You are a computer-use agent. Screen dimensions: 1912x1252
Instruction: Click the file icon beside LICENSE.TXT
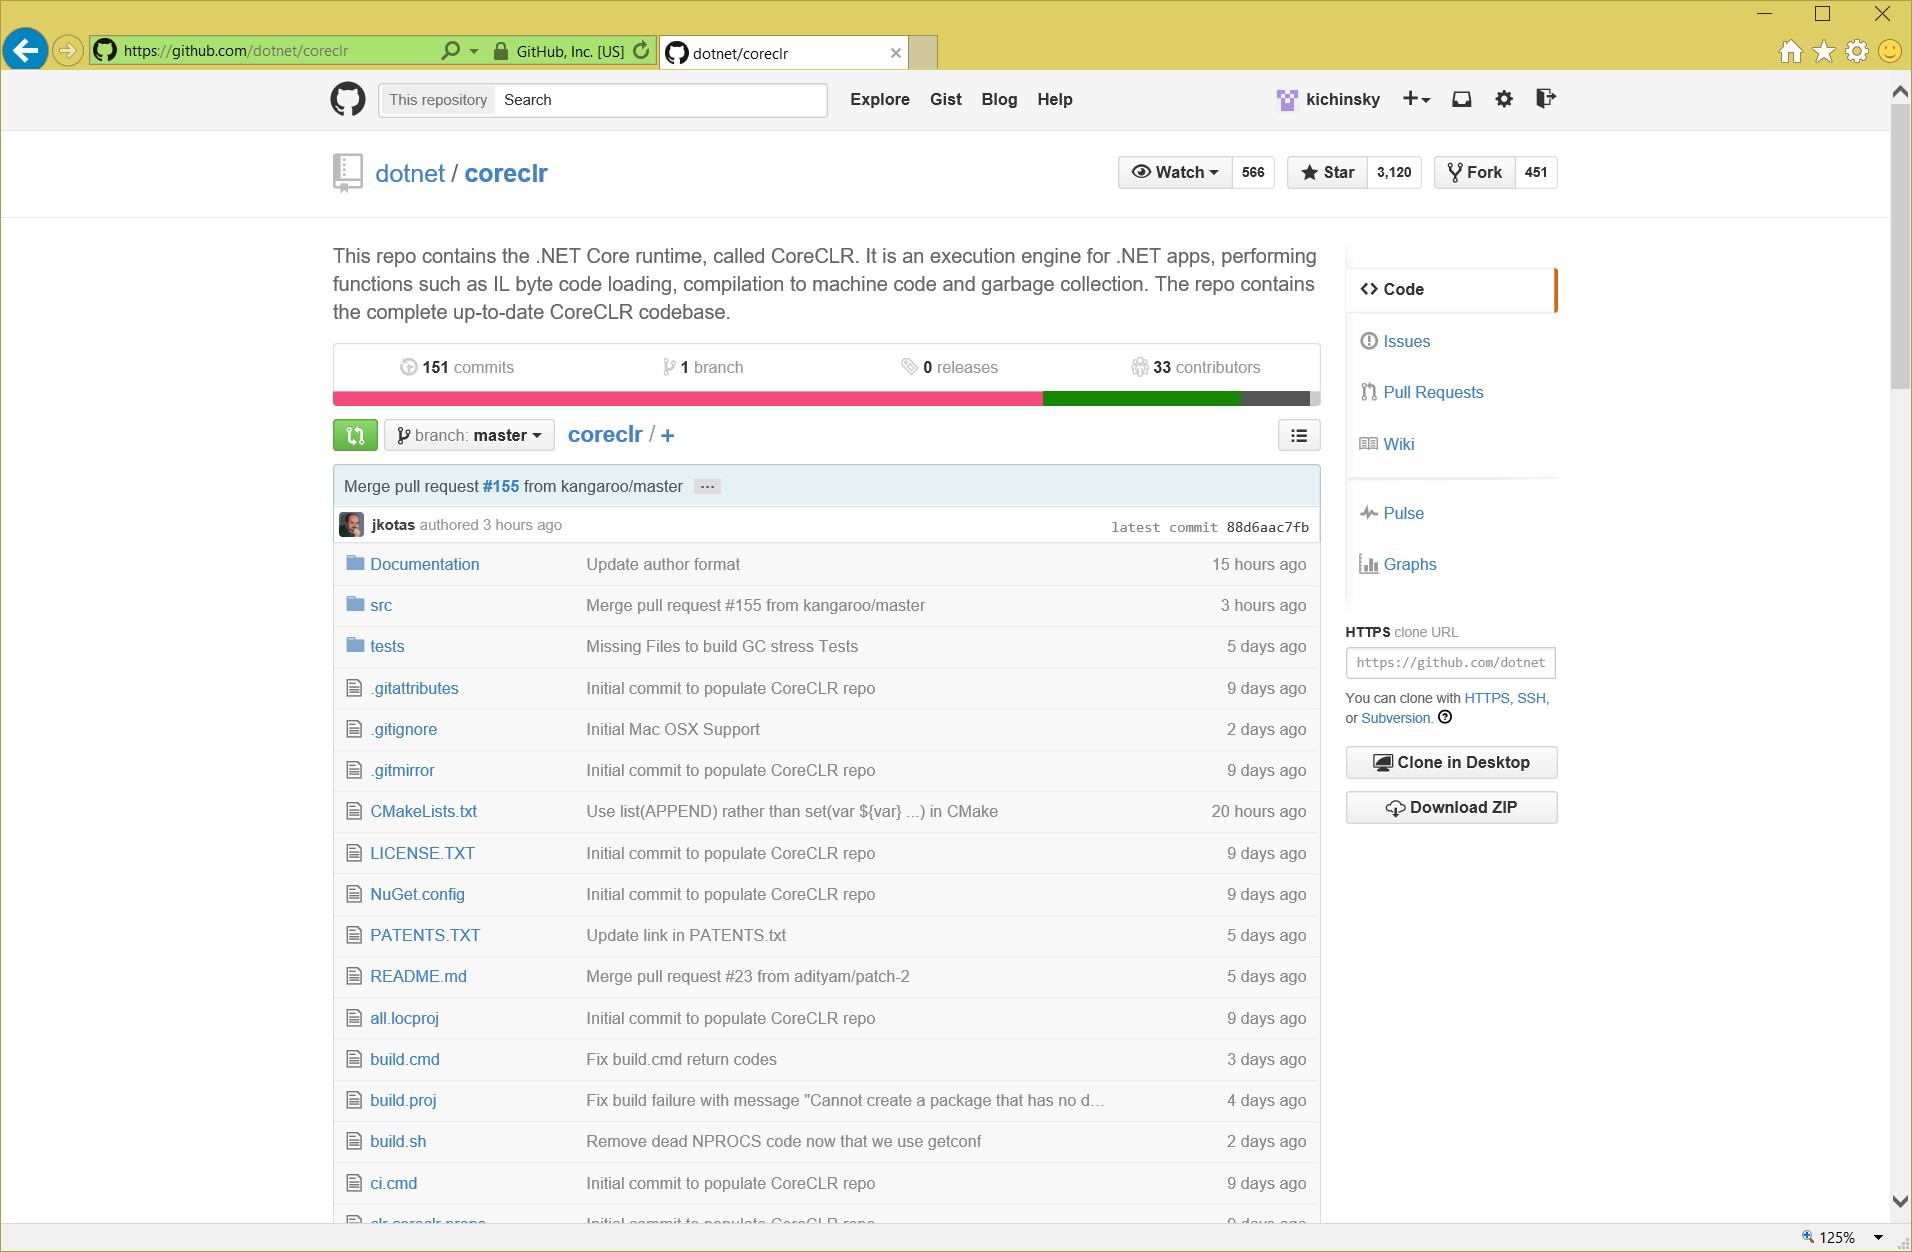coord(354,853)
